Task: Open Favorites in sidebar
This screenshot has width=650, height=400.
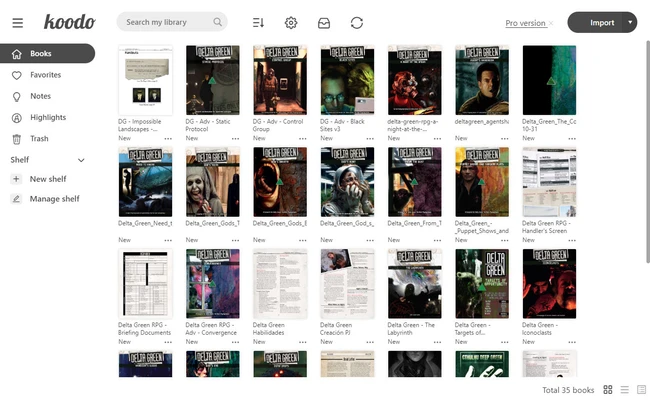Action: 46,75
